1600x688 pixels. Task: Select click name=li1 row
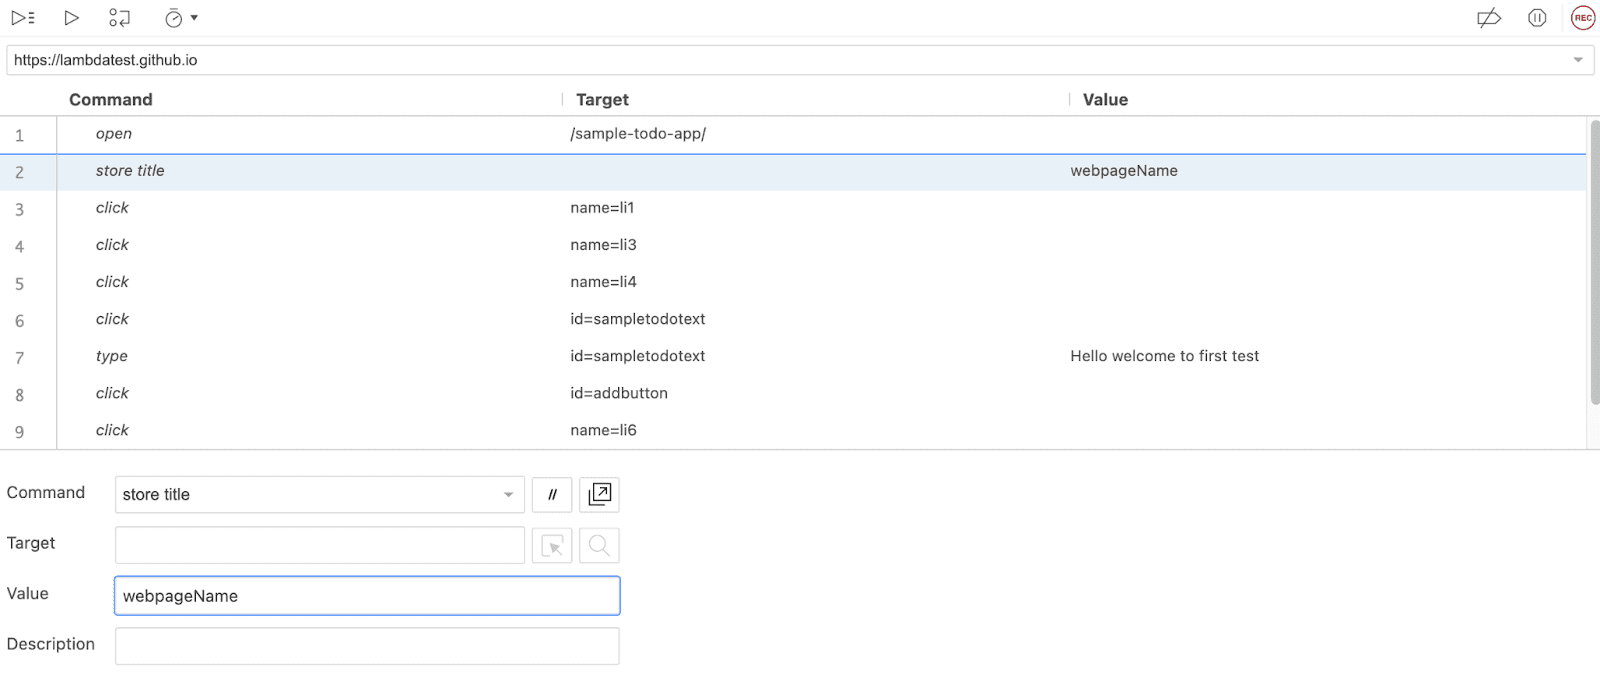[x=793, y=208]
